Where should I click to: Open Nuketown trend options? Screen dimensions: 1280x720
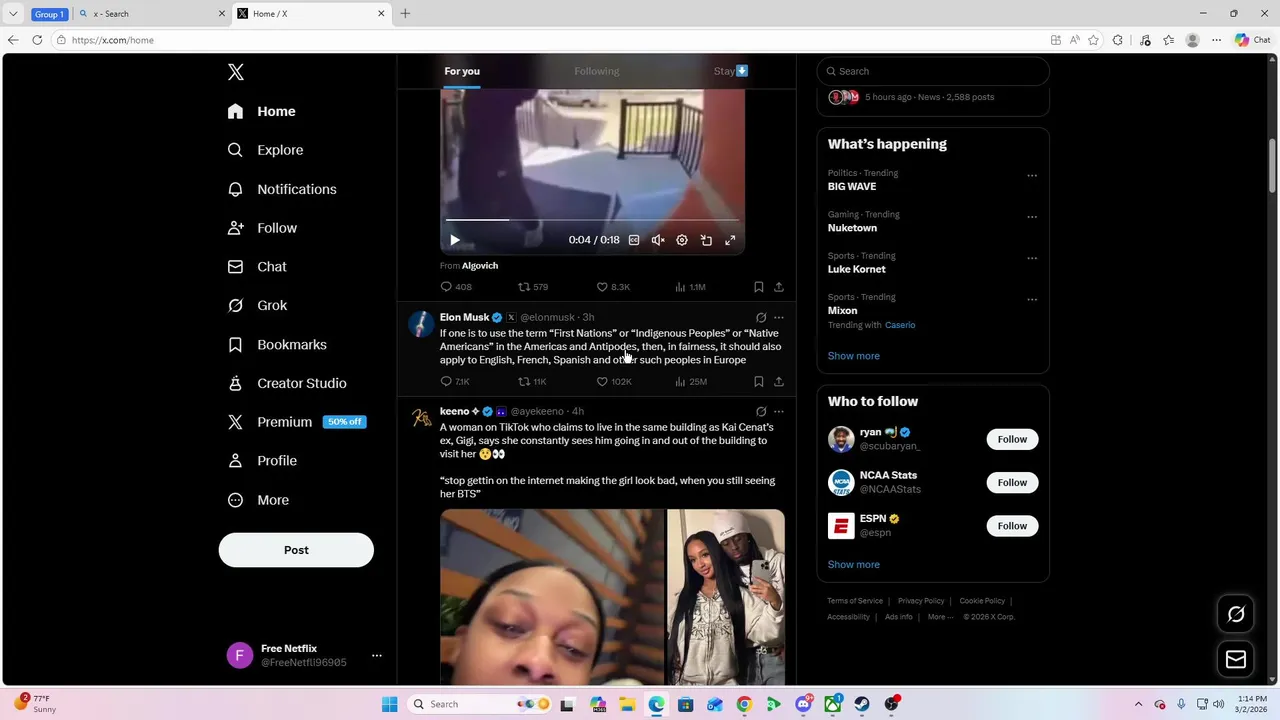coord(1032,217)
